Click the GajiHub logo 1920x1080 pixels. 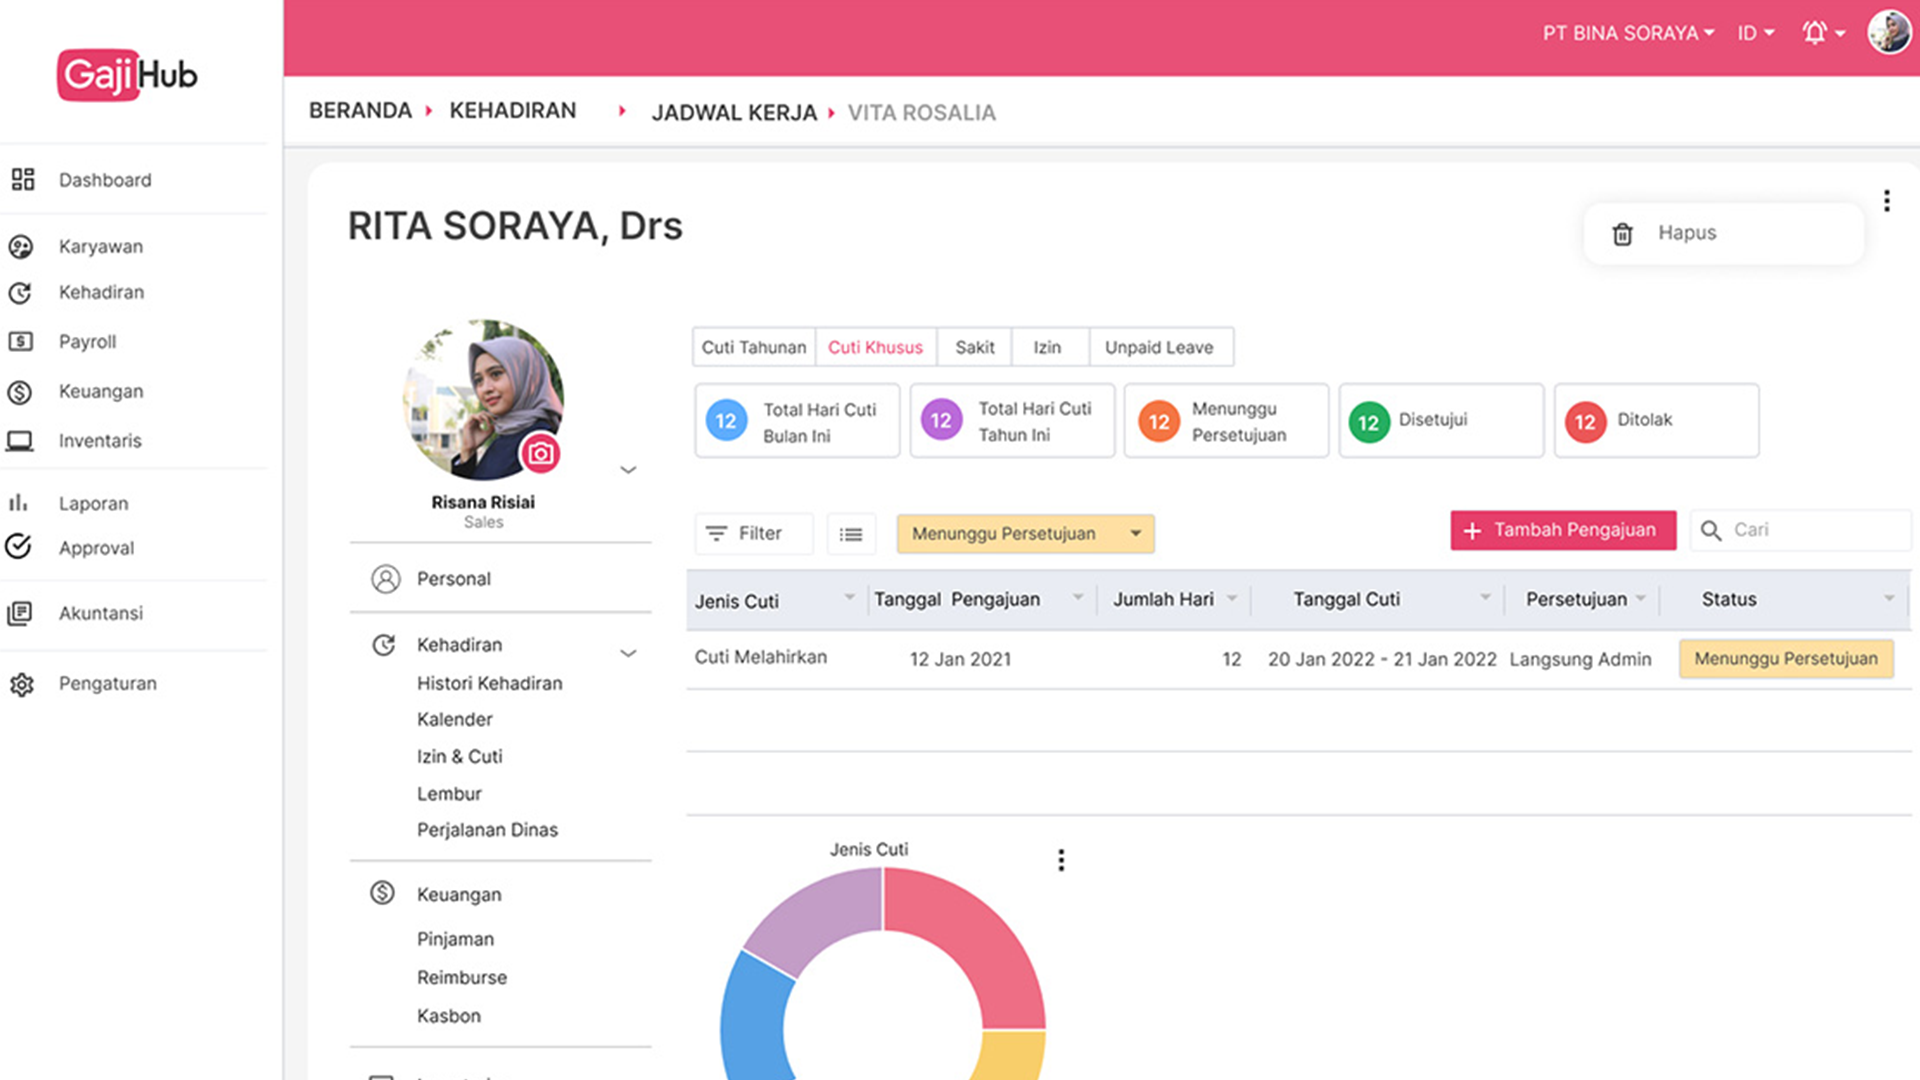[127, 75]
